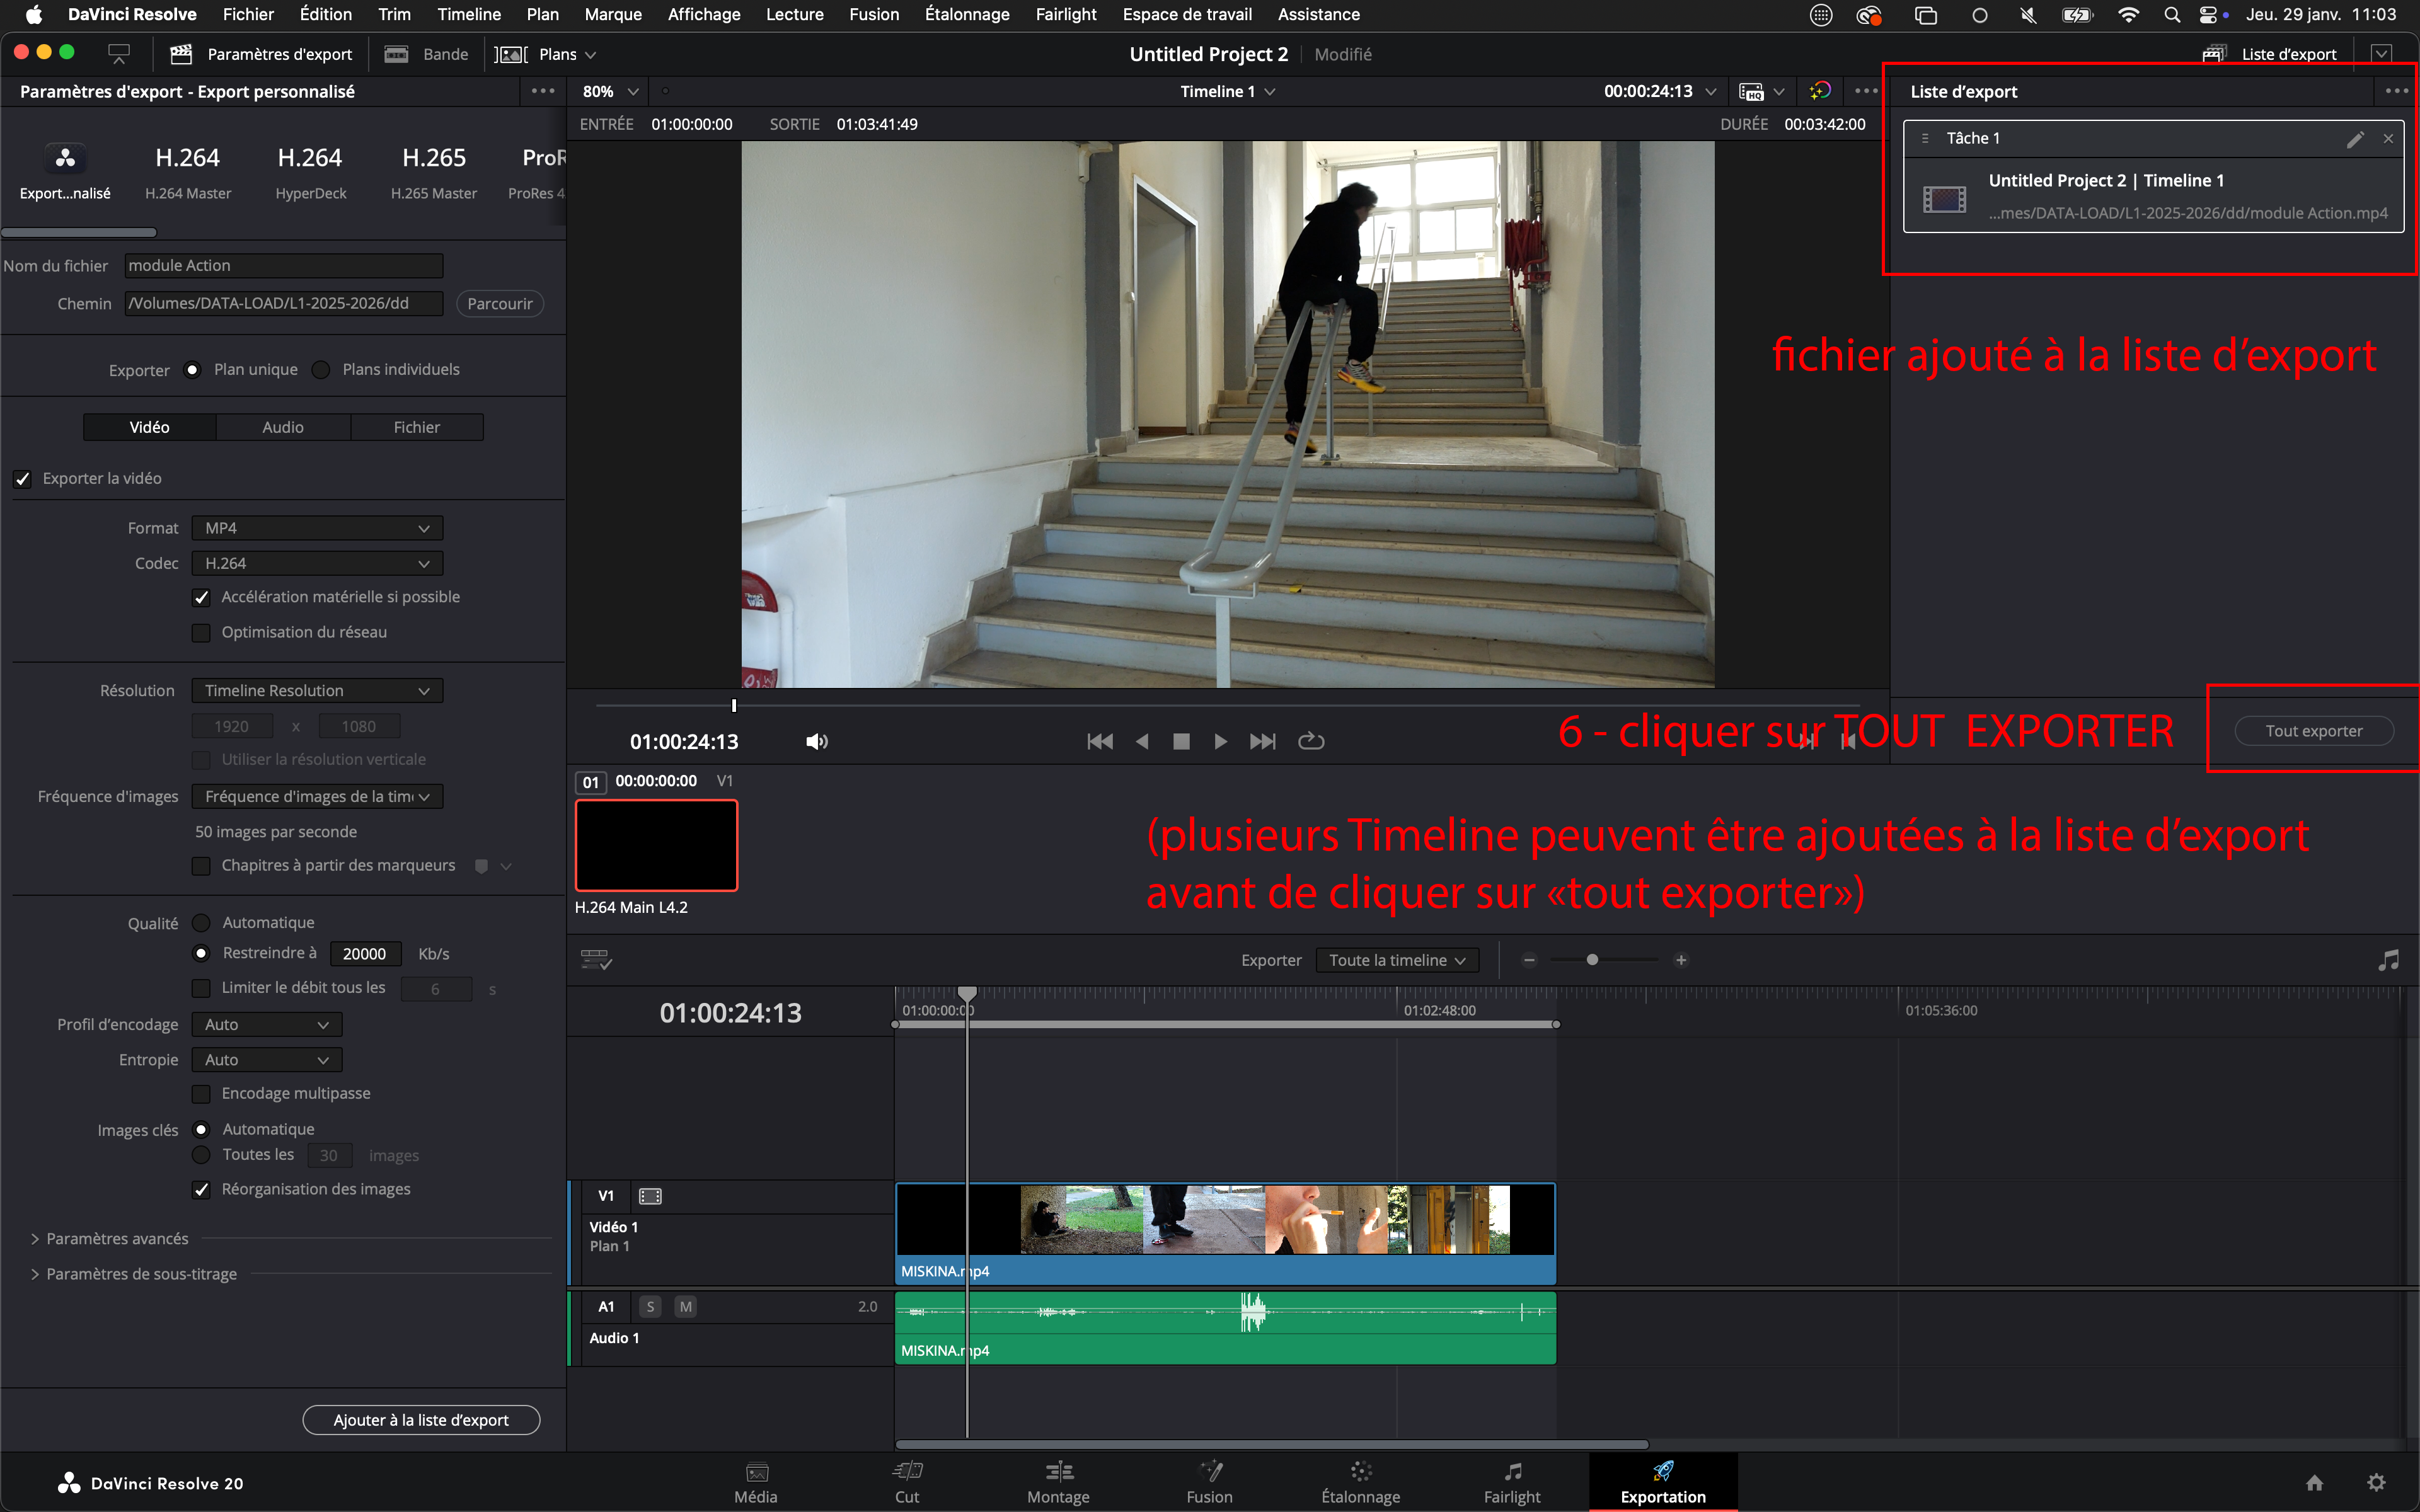Viewport: 2420px width, 1512px height.
Task: Open the Résolution dropdown
Action: [316, 690]
